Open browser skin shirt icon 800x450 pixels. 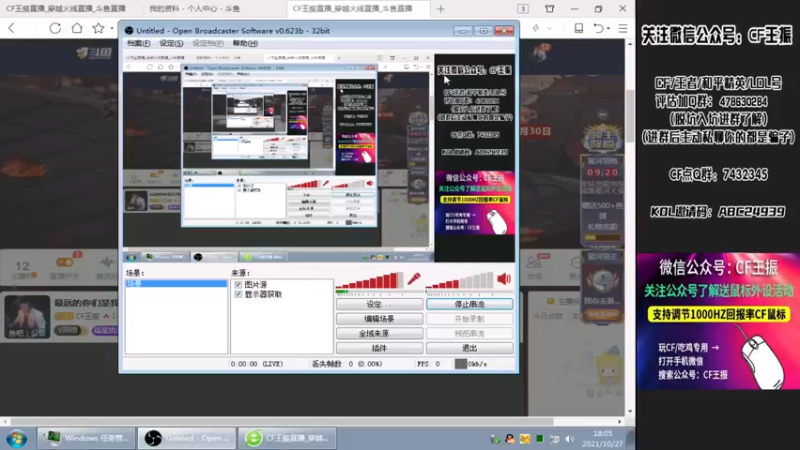(549, 9)
